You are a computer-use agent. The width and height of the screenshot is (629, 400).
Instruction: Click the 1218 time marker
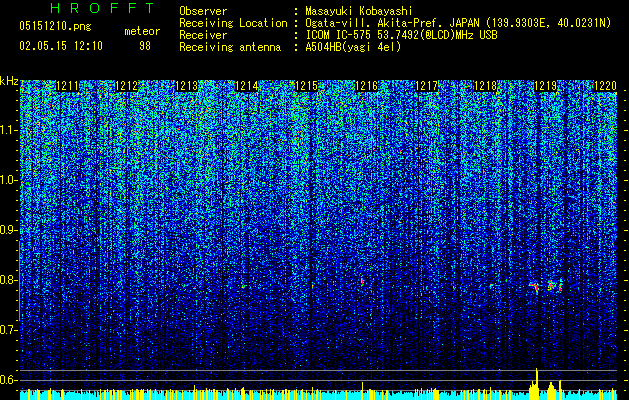pyautogui.click(x=486, y=86)
